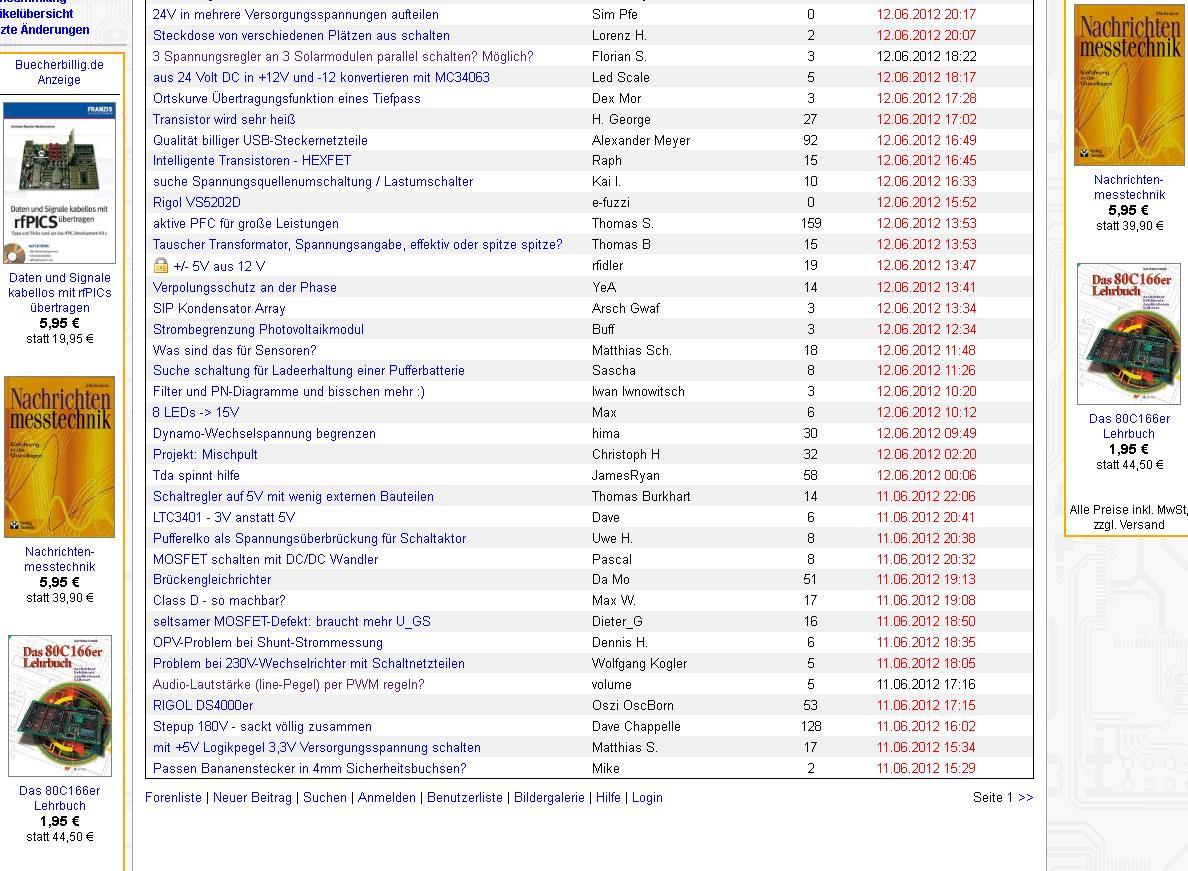Screen dimensions: 1188x871
Task: Open the 'Rigol VS5202D' thread
Action: (196, 203)
